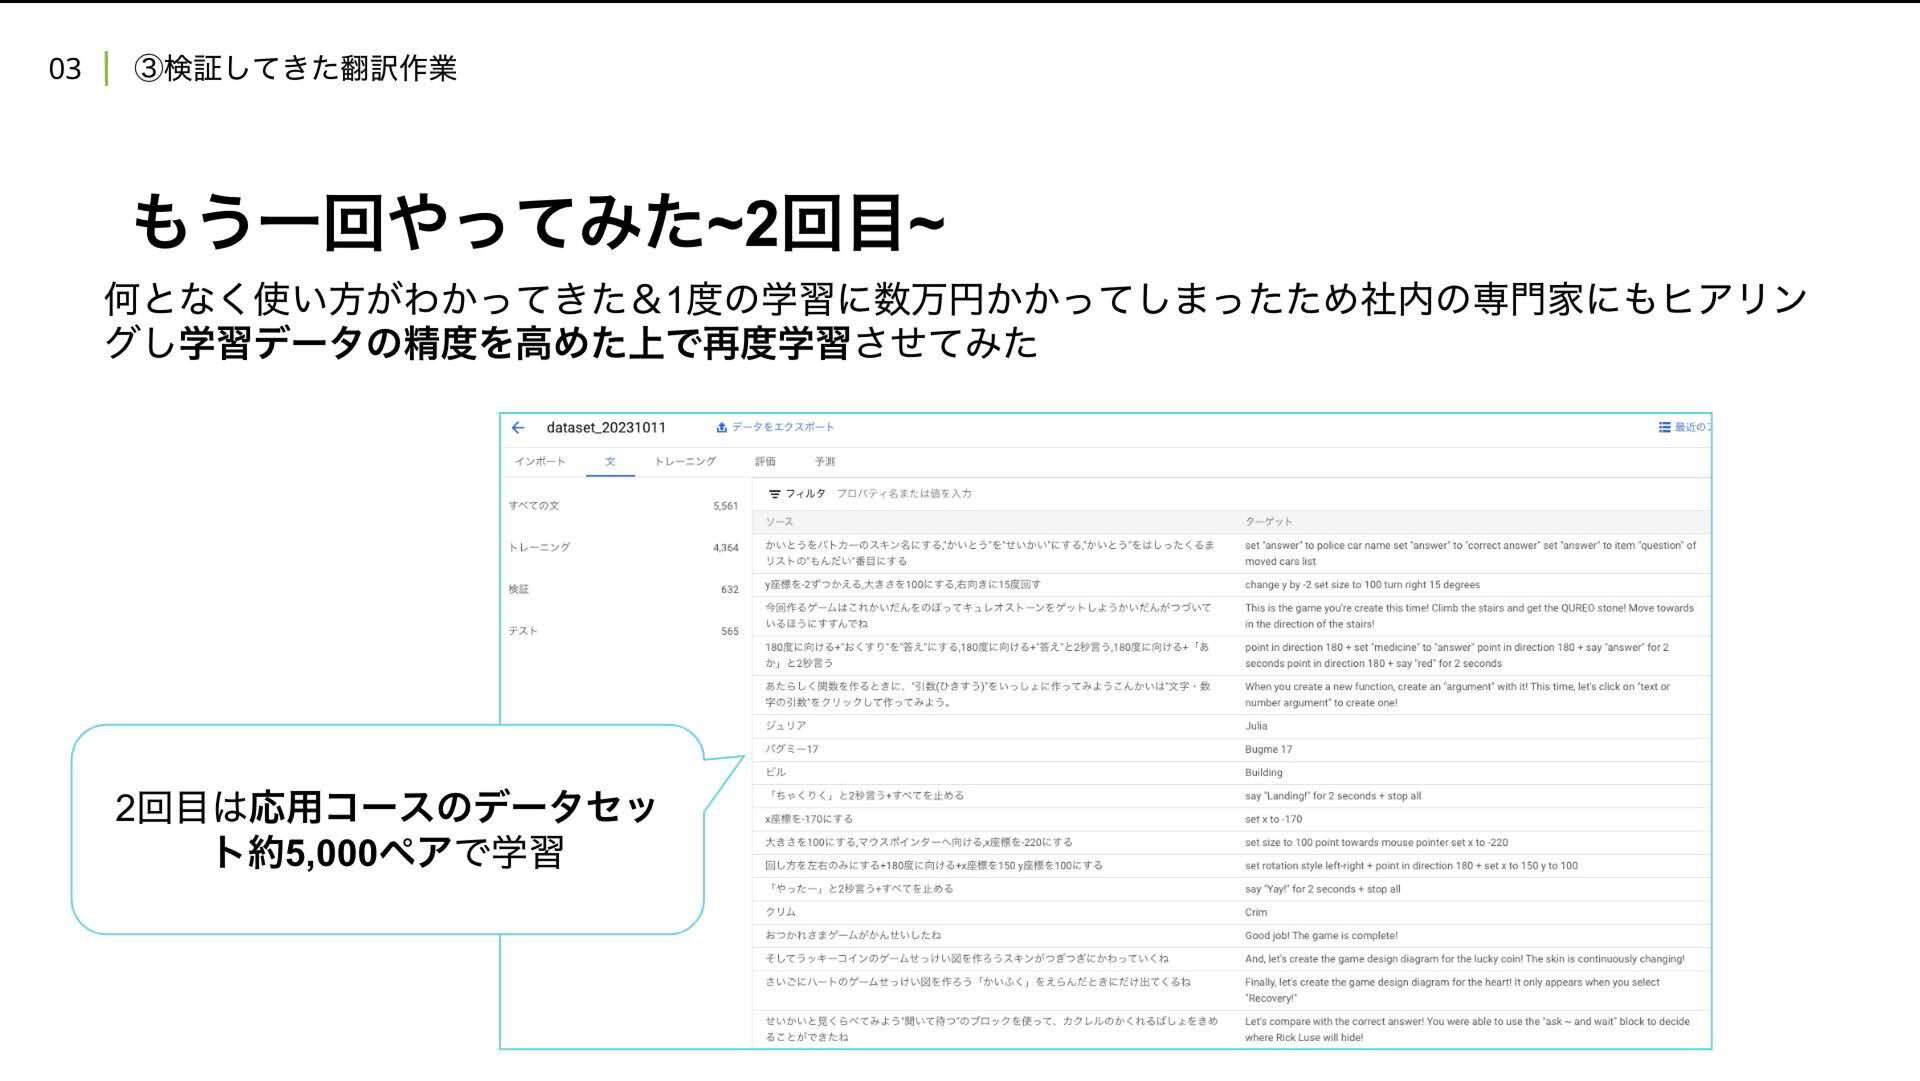Focus the filter property input field
1920x1081 pixels.
point(904,494)
